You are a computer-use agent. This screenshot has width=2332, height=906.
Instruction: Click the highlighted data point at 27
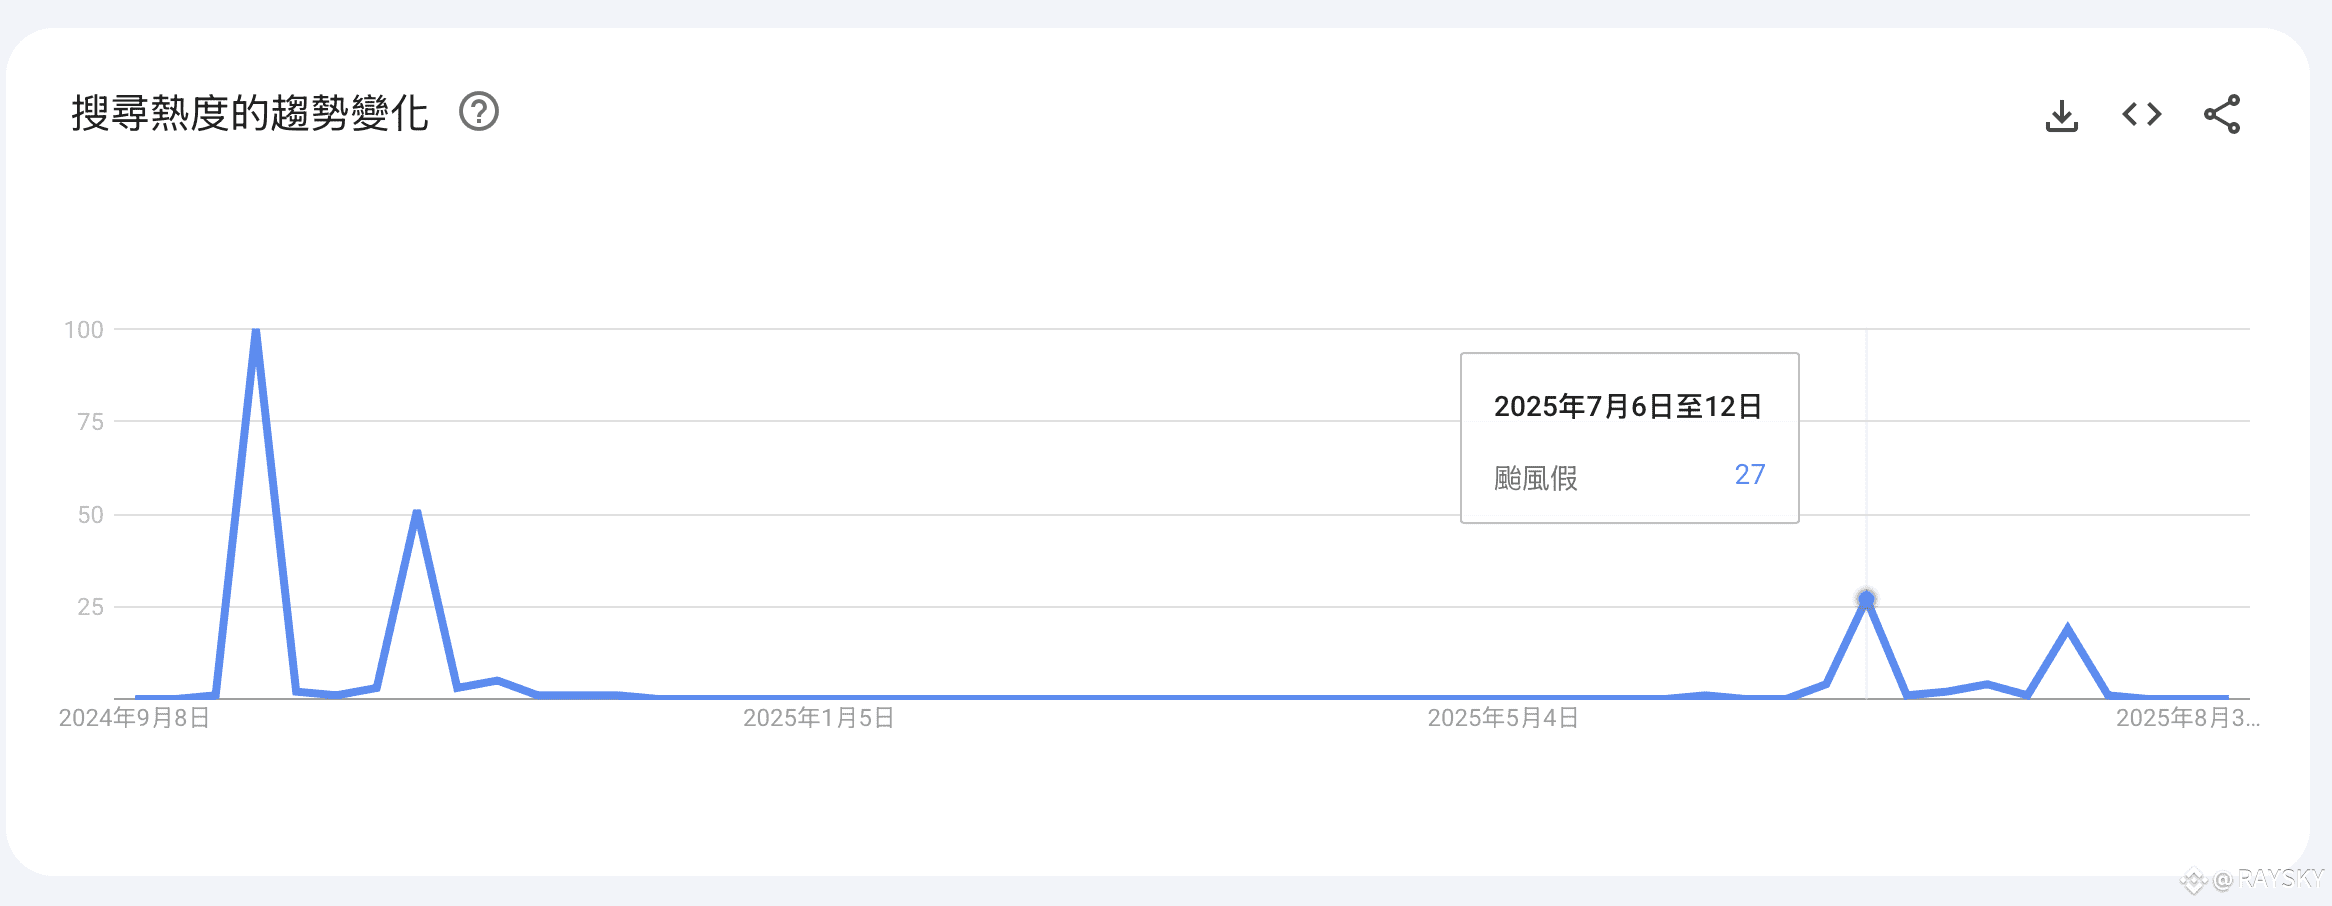click(x=1866, y=599)
